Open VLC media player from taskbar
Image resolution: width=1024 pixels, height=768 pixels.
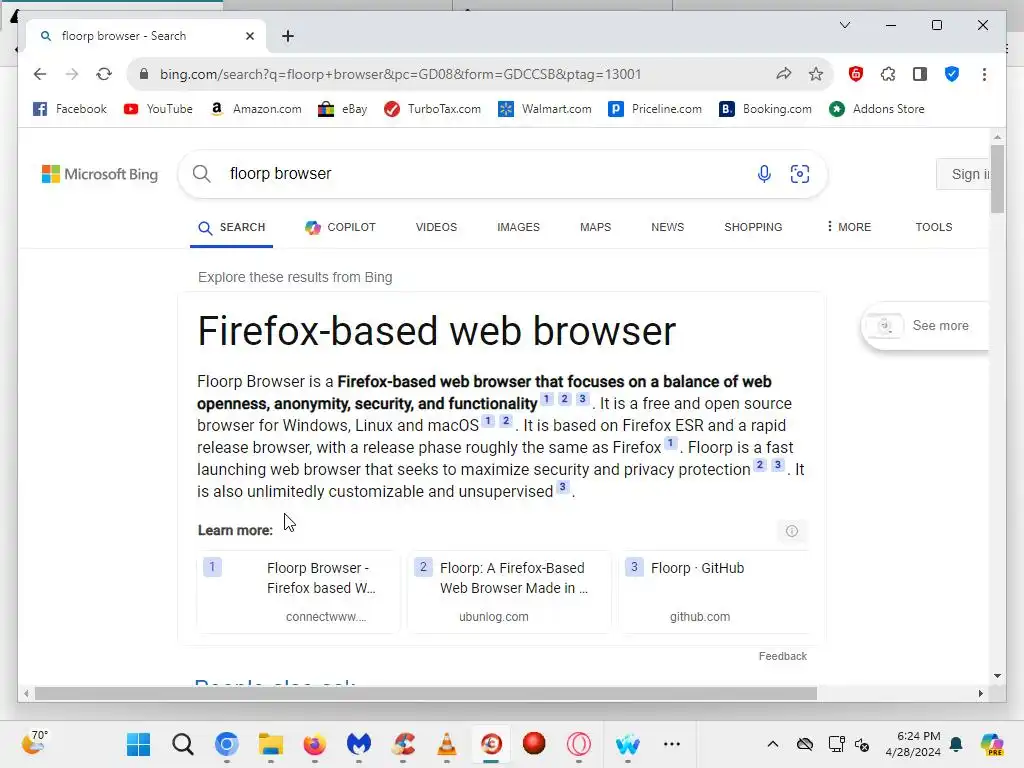pos(447,744)
